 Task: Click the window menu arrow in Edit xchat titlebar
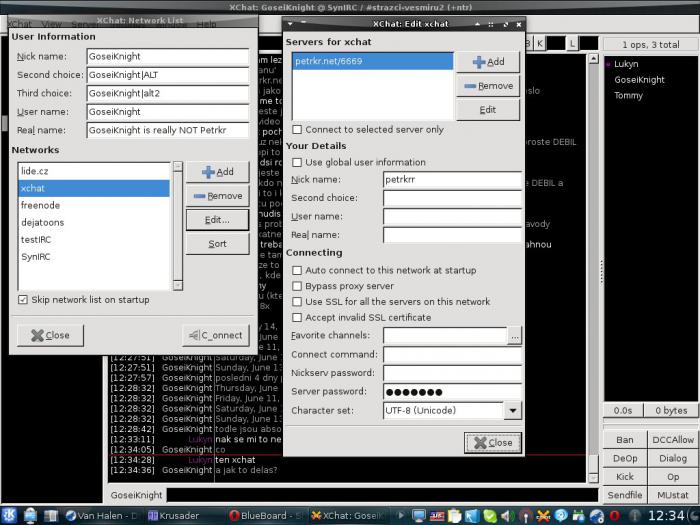pyautogui.click(x=290, y=24)
